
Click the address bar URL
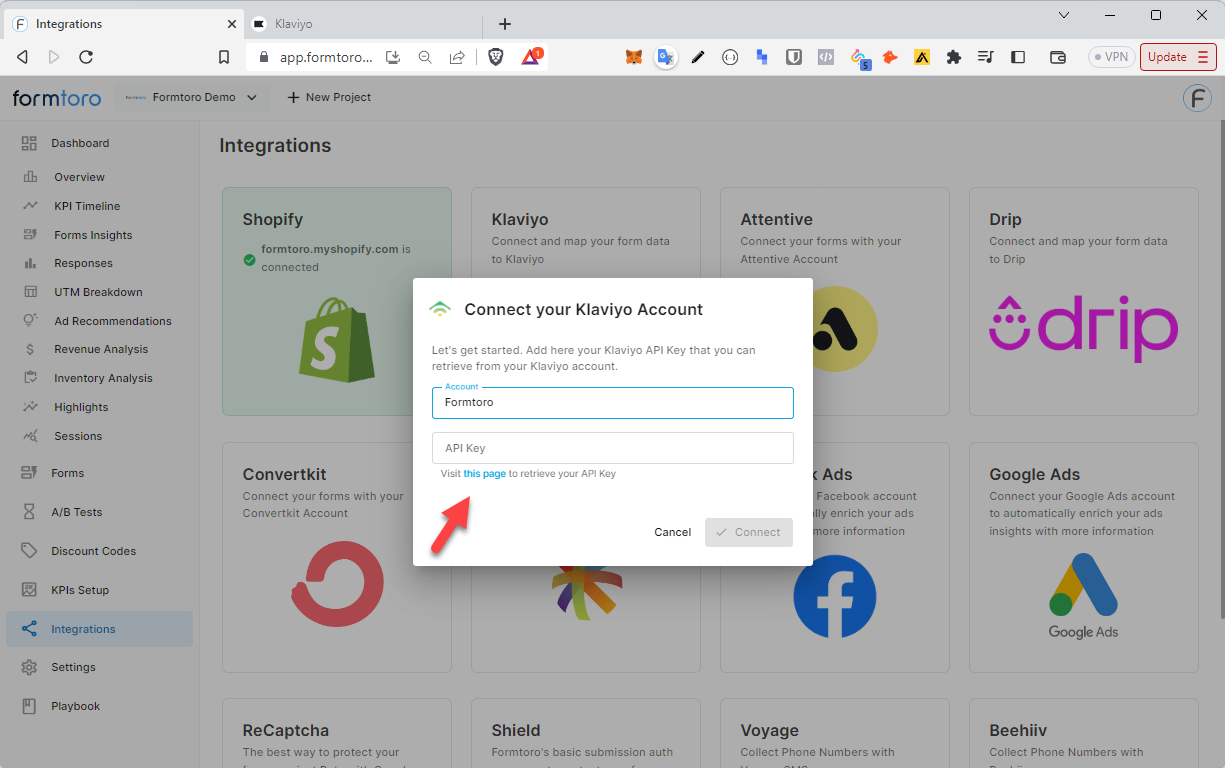[x=326, y=57]
